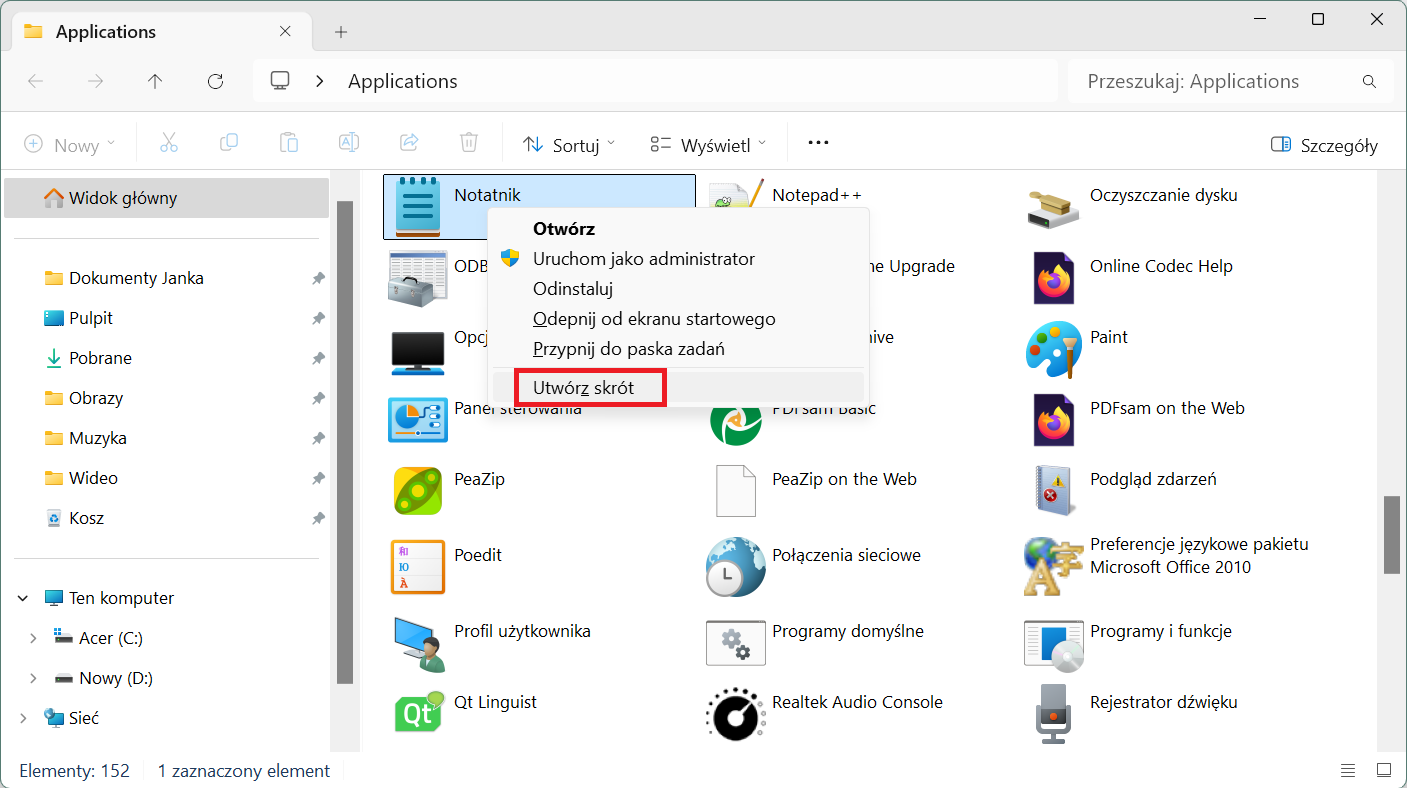Switch to large thumbnails view in status bar
Screen dimensions: 1407x788
pos(1383,770)
